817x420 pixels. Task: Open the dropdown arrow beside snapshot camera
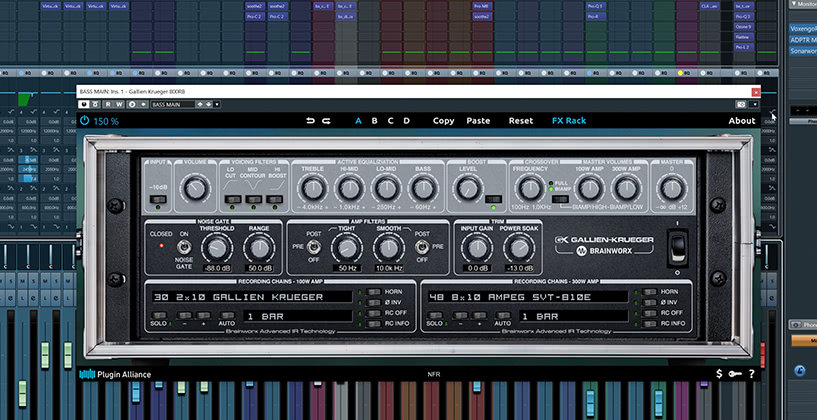754,104
